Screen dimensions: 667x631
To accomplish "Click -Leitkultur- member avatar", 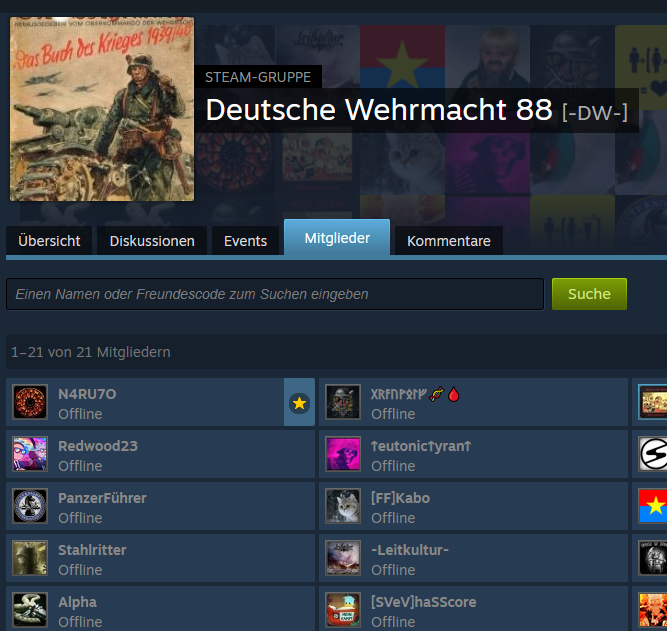I will coord(343,558).
